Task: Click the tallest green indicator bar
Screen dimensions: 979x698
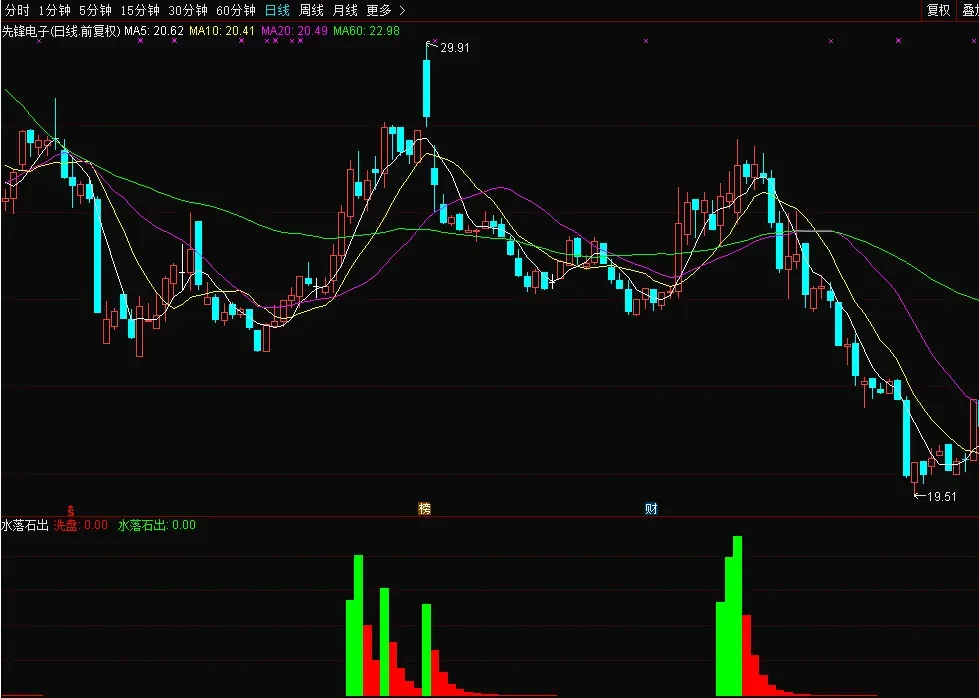Action: 737,615
